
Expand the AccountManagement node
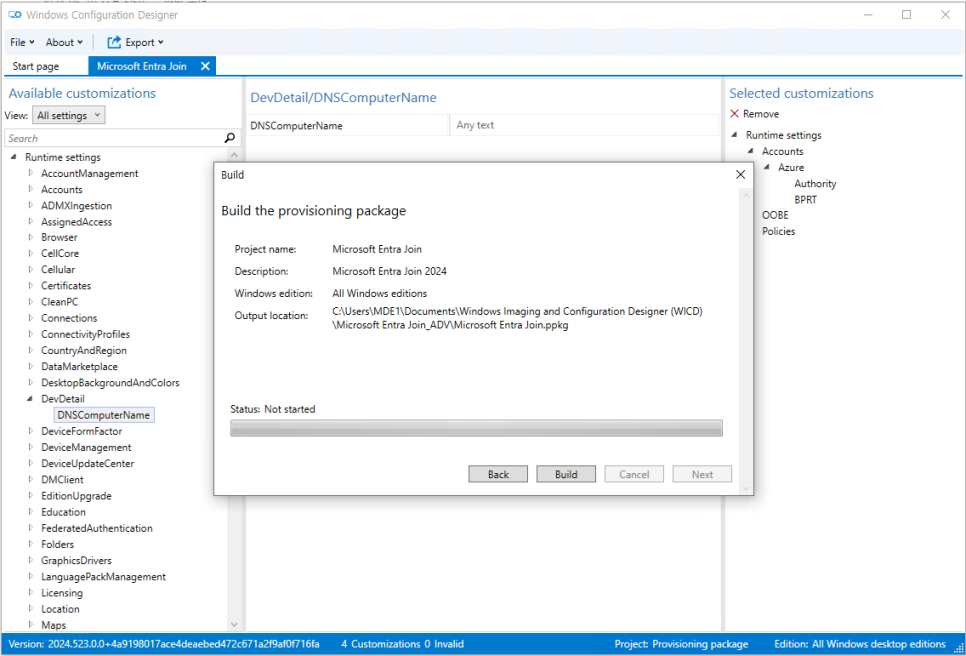31,173
